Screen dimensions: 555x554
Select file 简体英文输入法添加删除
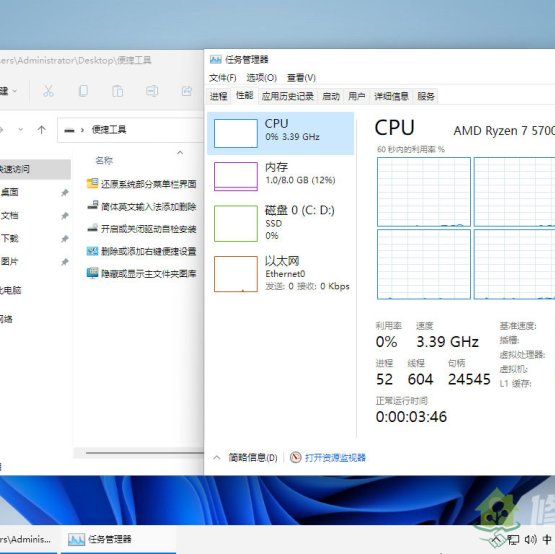[142, 206]
